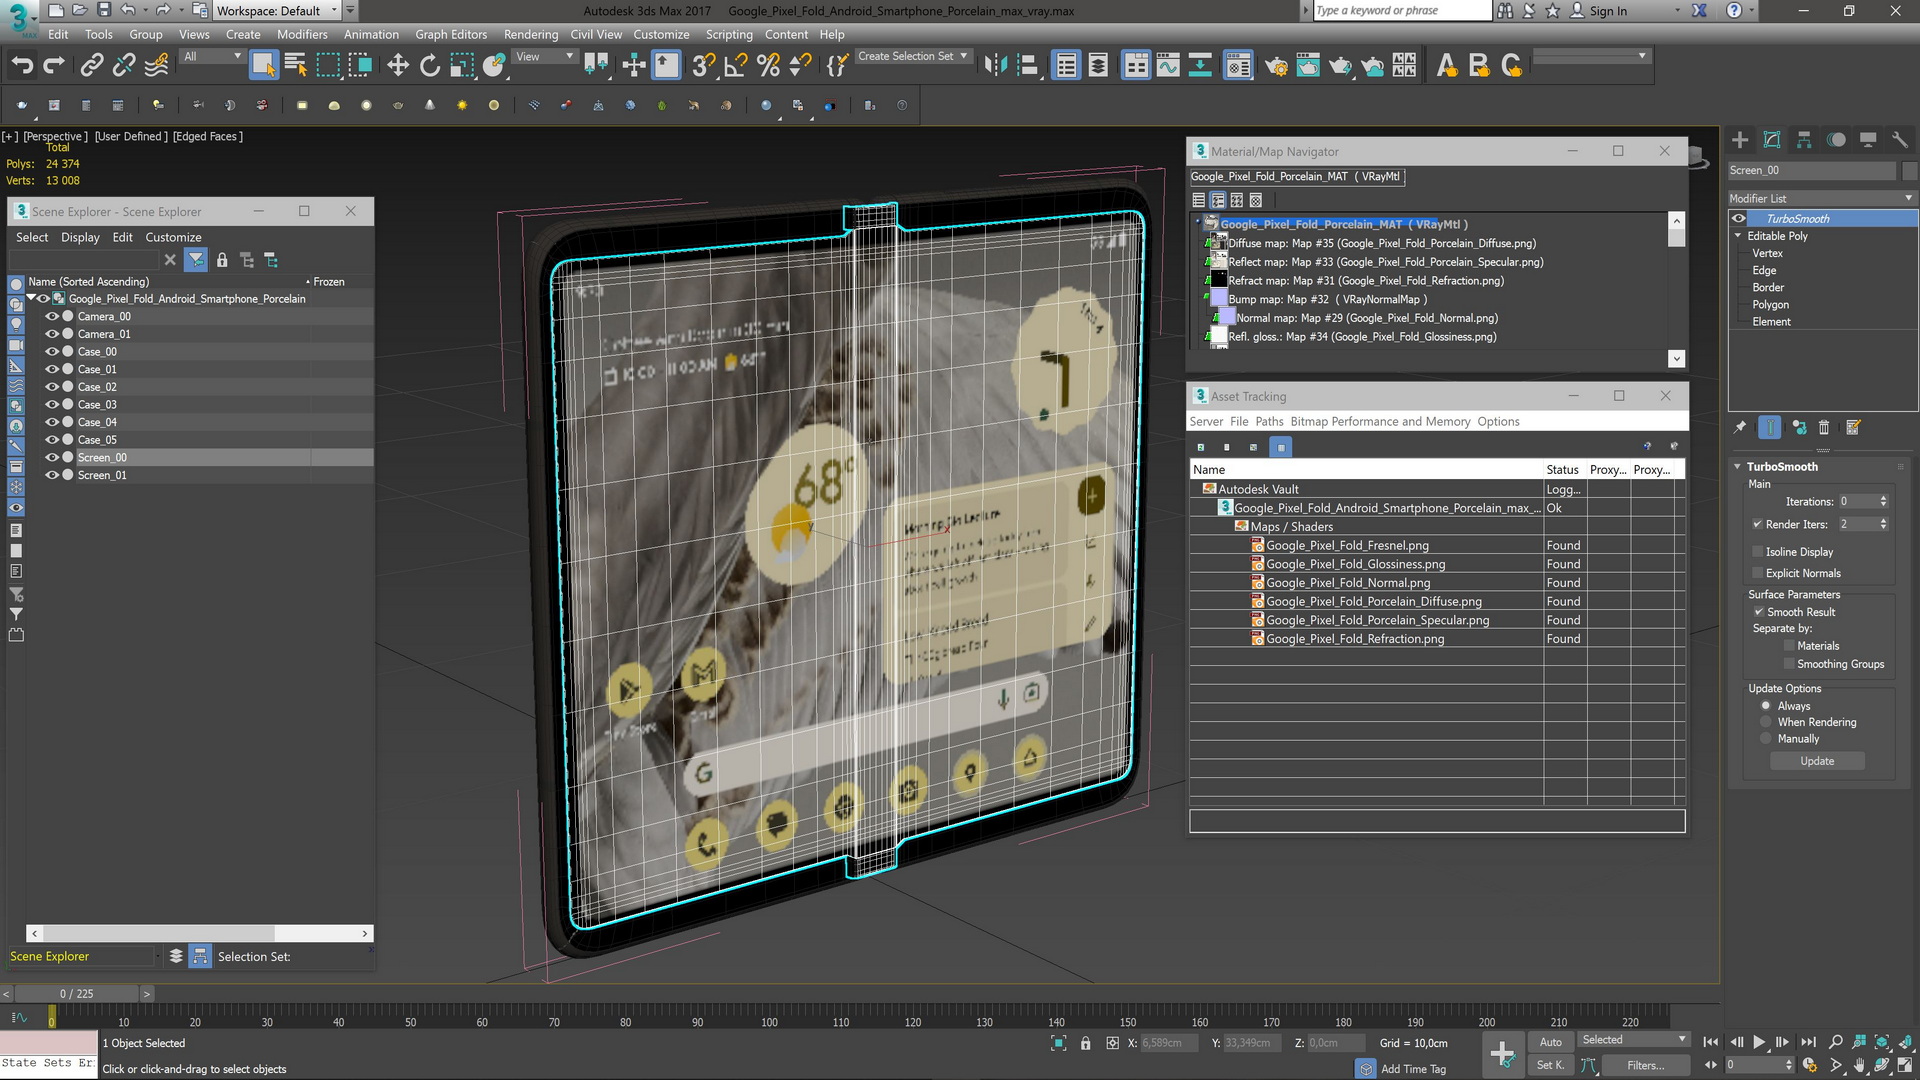1920x1080 pixels.
Task: Toggle visibility eye of Camera_00
Action: (52, 317)
